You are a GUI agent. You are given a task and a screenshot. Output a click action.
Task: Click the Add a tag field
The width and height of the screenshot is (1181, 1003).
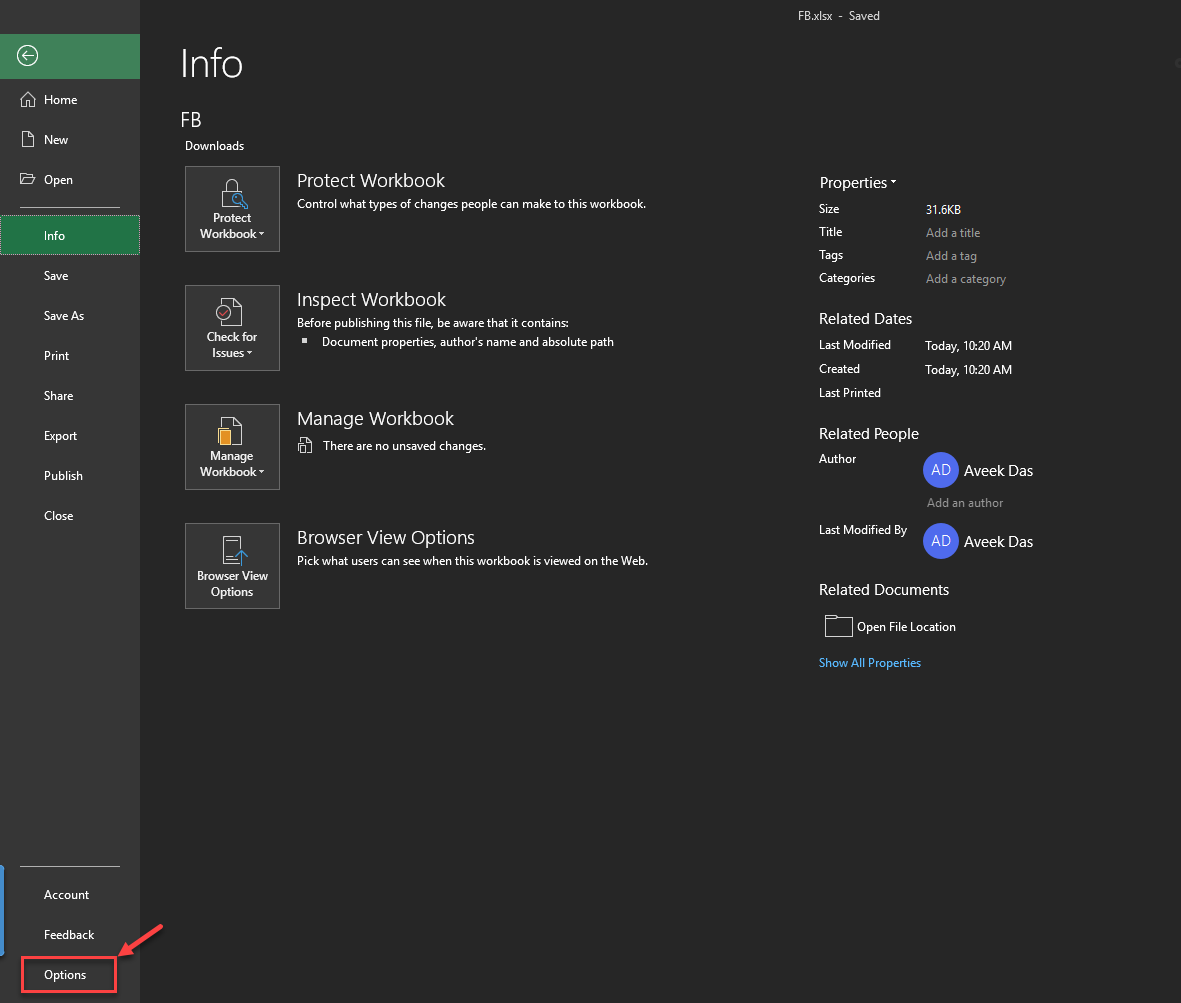(x=951, y=256)
